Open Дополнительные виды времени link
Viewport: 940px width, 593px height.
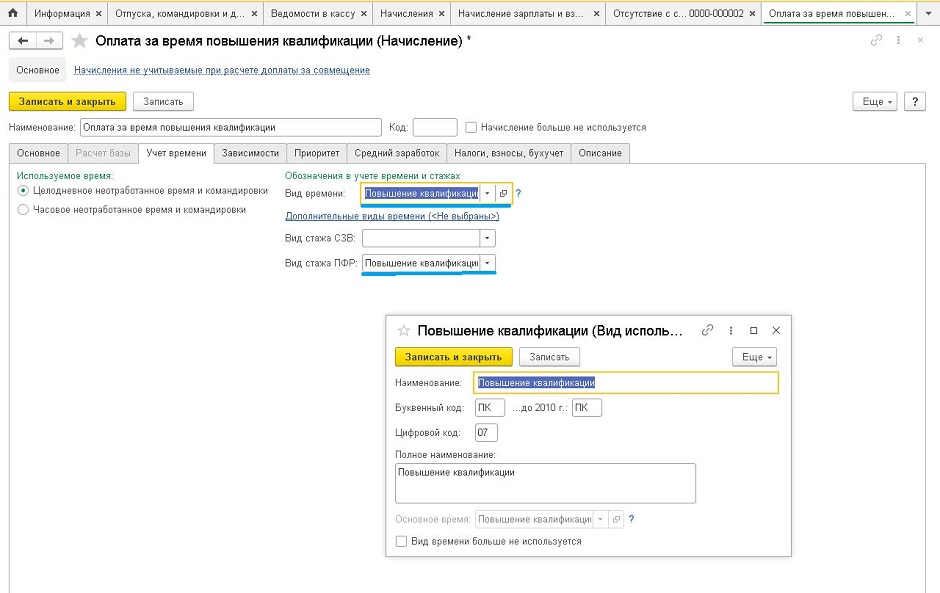click(392, 215)
